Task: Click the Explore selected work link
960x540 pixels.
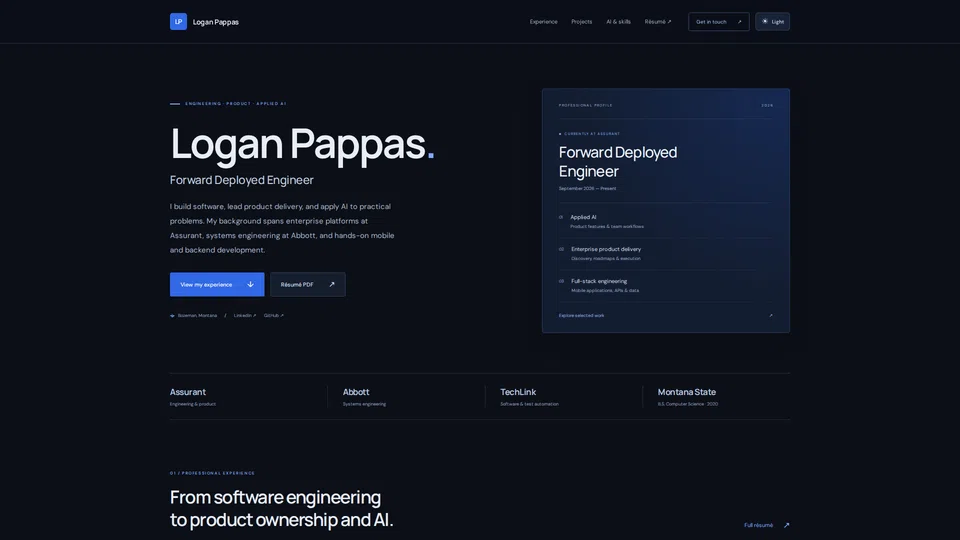Action: click(581, 315)
